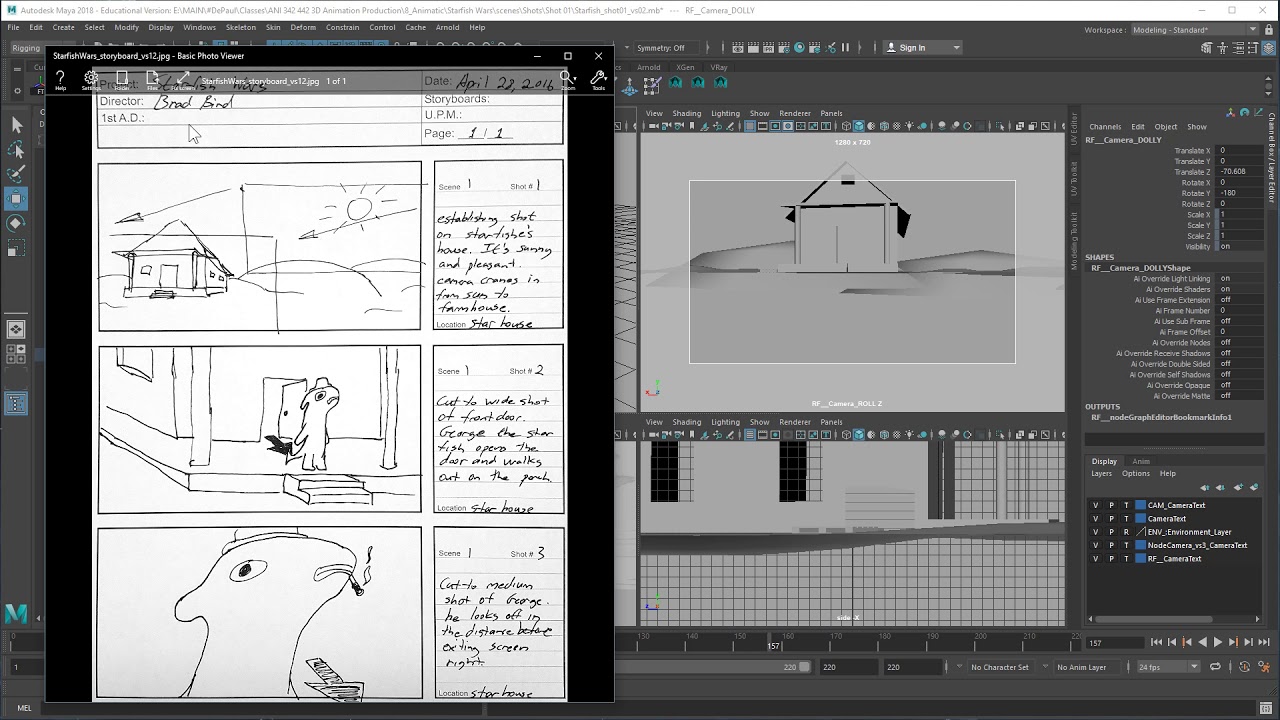The image size is (1280, 720).
Task: Open Renderer menu in top viewport panel
Action: tap(795, 113)
